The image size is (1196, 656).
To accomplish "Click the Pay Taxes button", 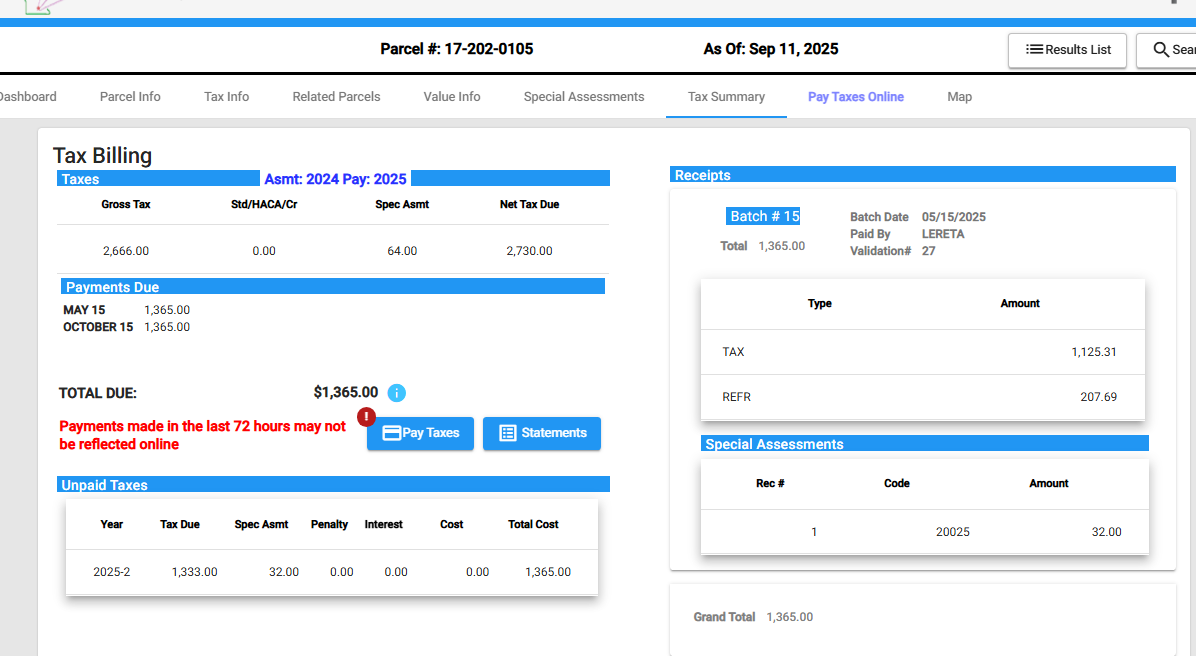I will click(x=420, y=433).
